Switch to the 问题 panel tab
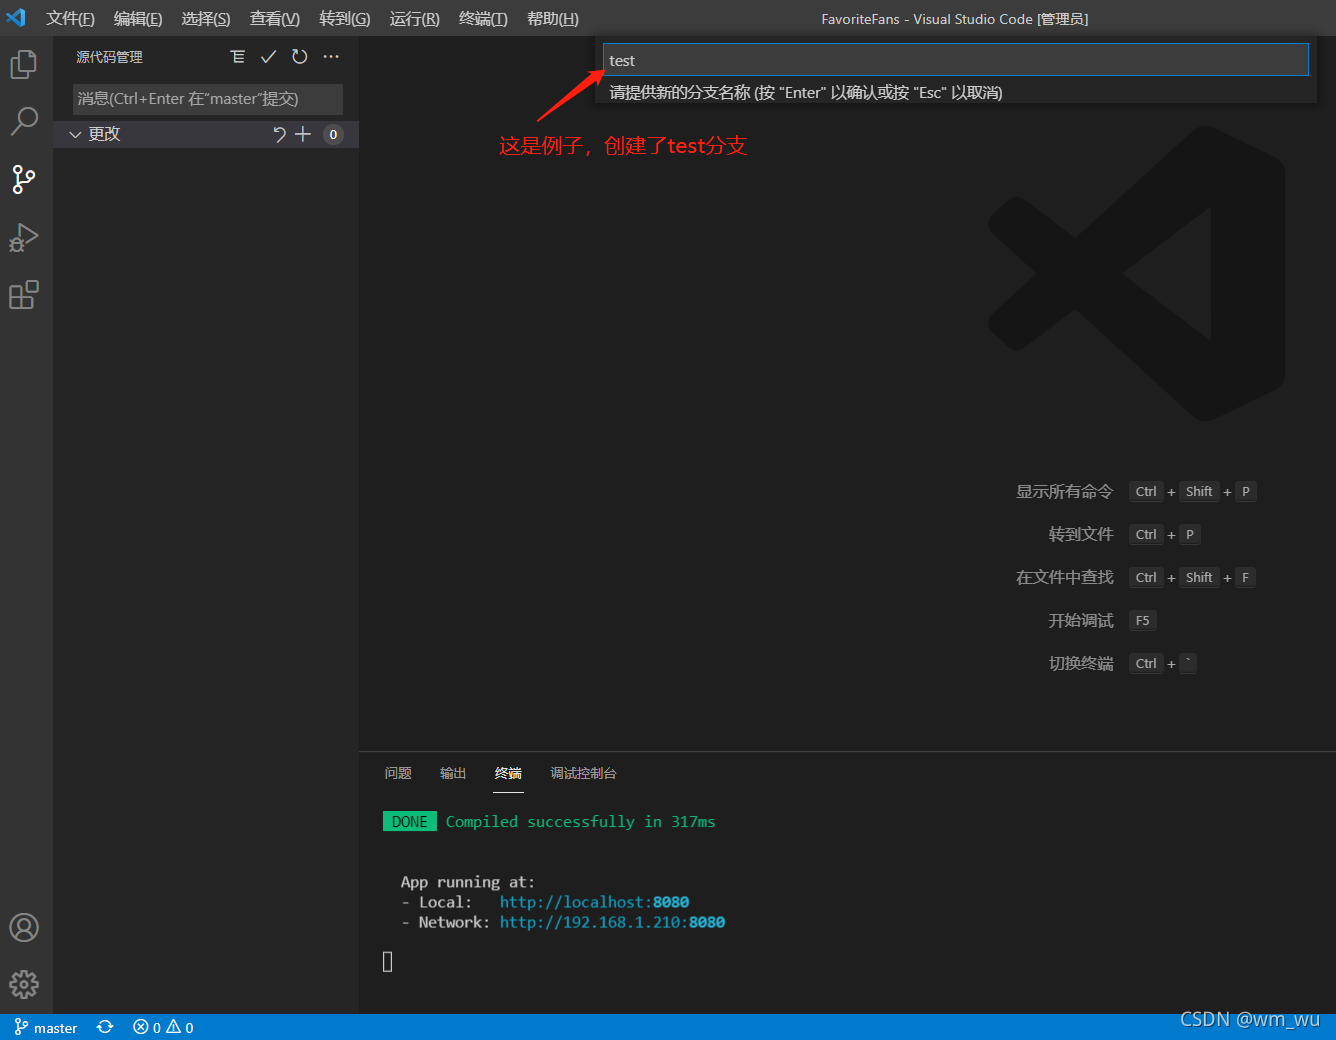Image resolution: width=1336 pixels, height=1040 pixels. click(398, 773)
